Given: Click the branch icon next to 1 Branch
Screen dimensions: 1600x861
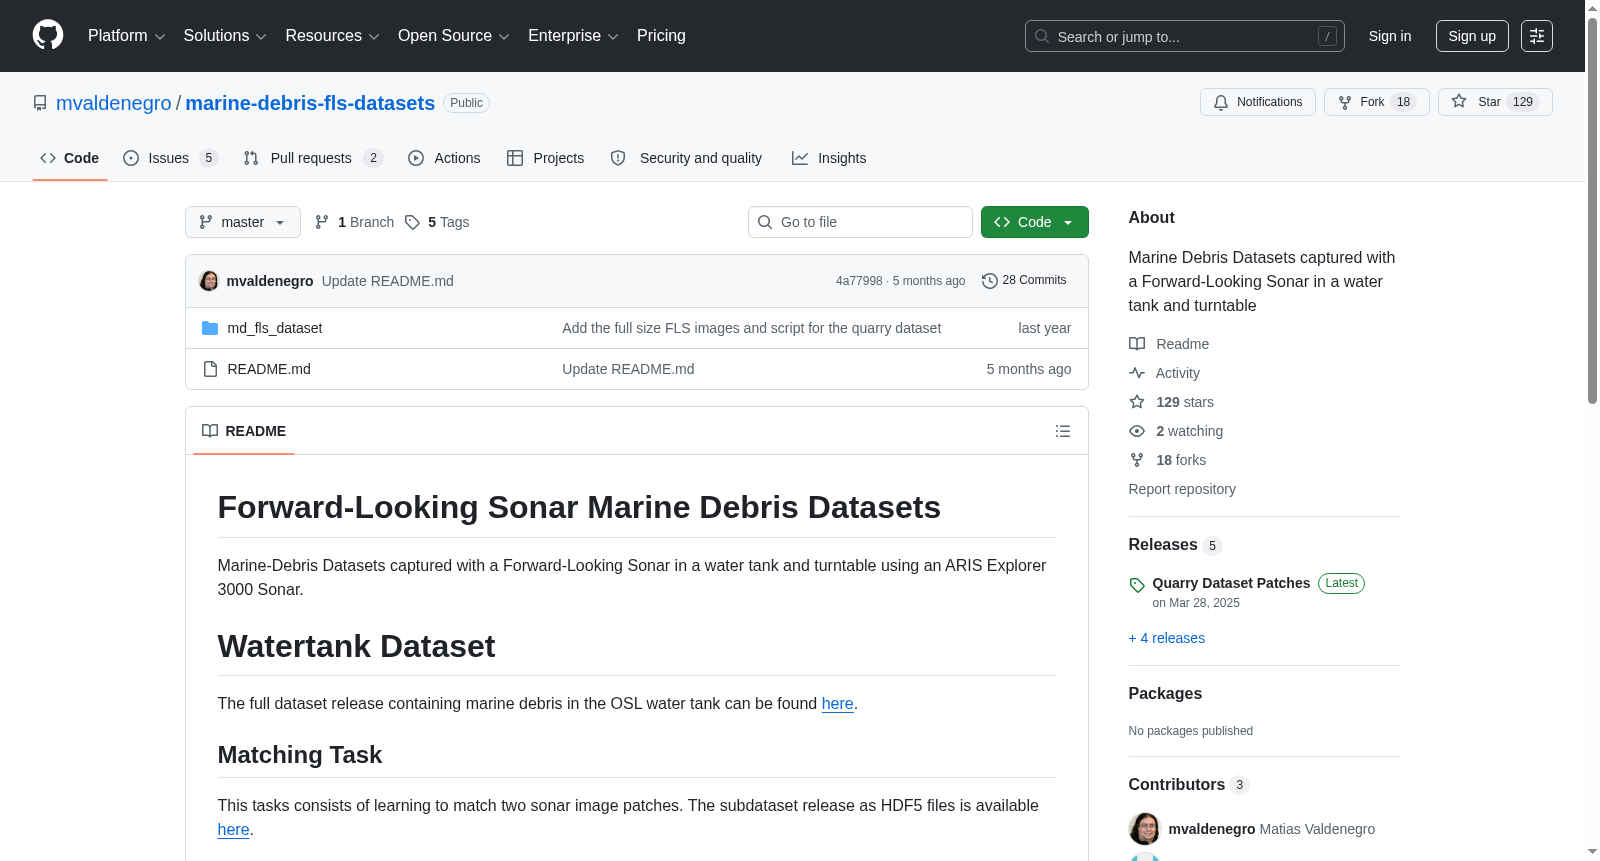Looking at the screenshot, I should [x=322, y=222].
